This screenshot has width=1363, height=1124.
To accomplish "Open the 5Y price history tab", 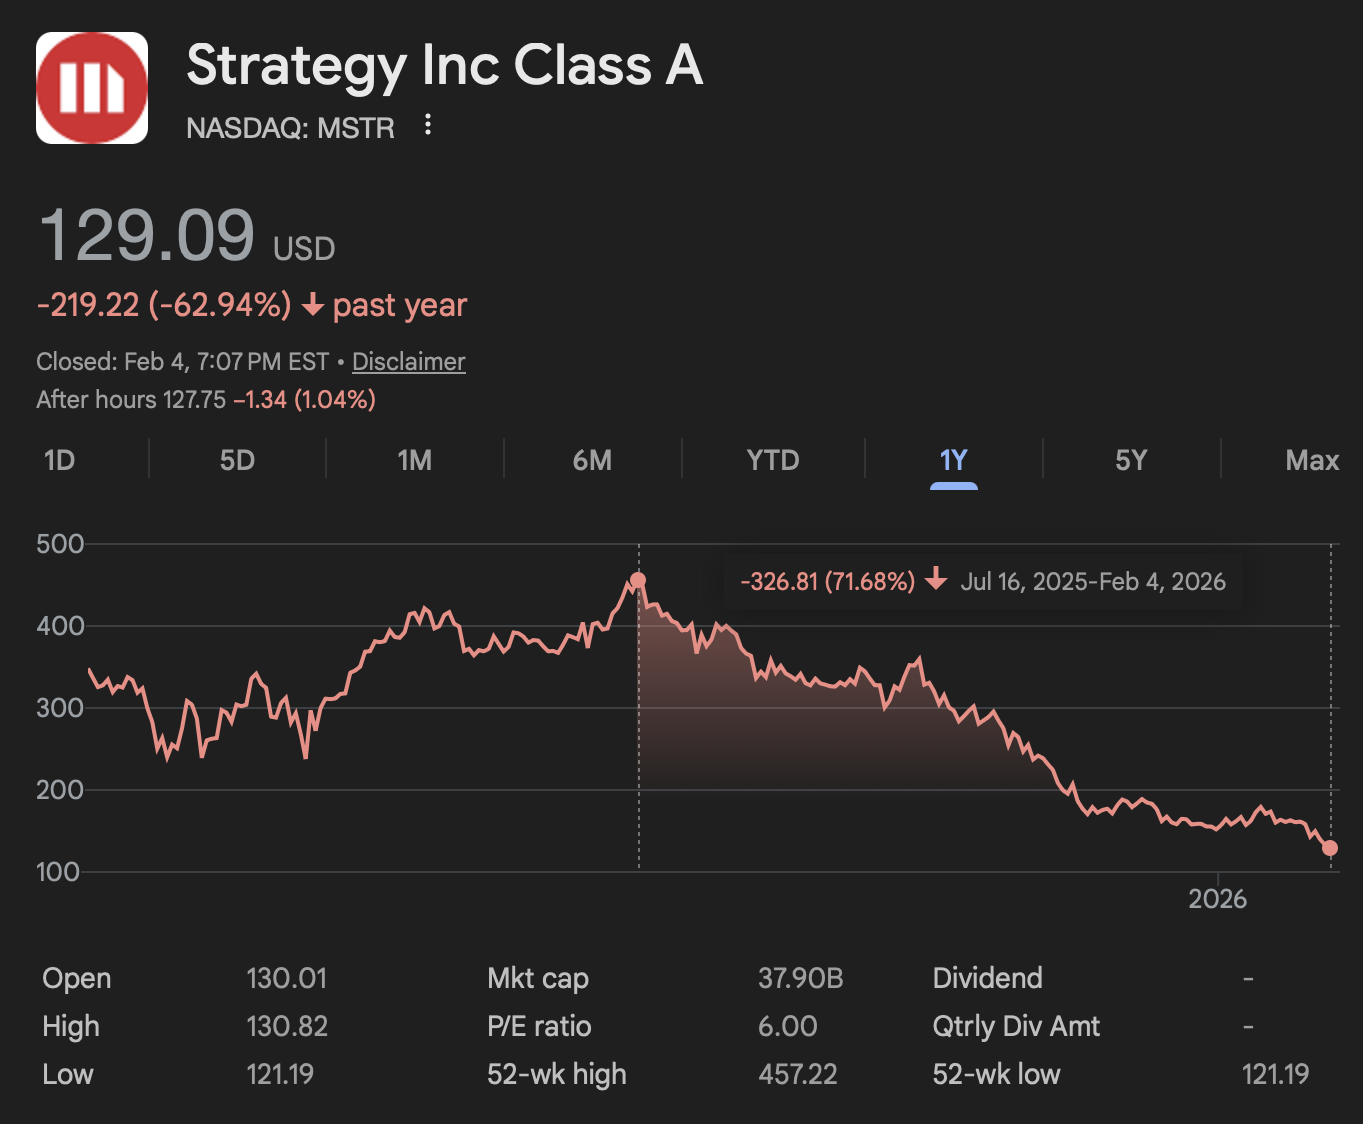I will 1131,460.
